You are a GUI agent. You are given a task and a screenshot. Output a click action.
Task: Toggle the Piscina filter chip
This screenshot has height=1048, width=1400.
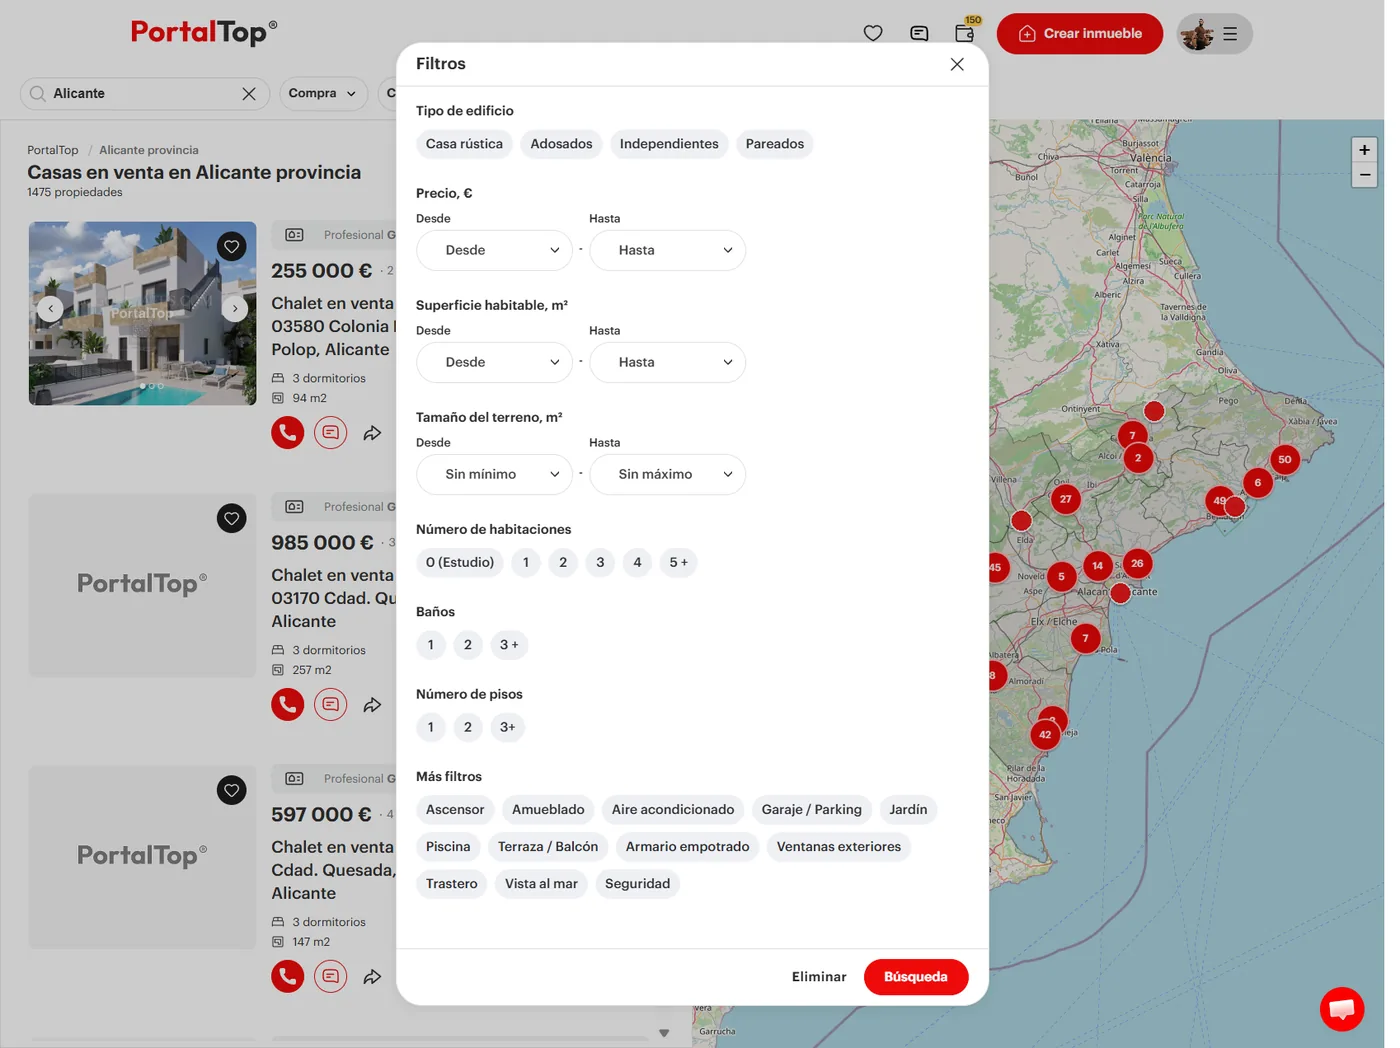point(448,847)
